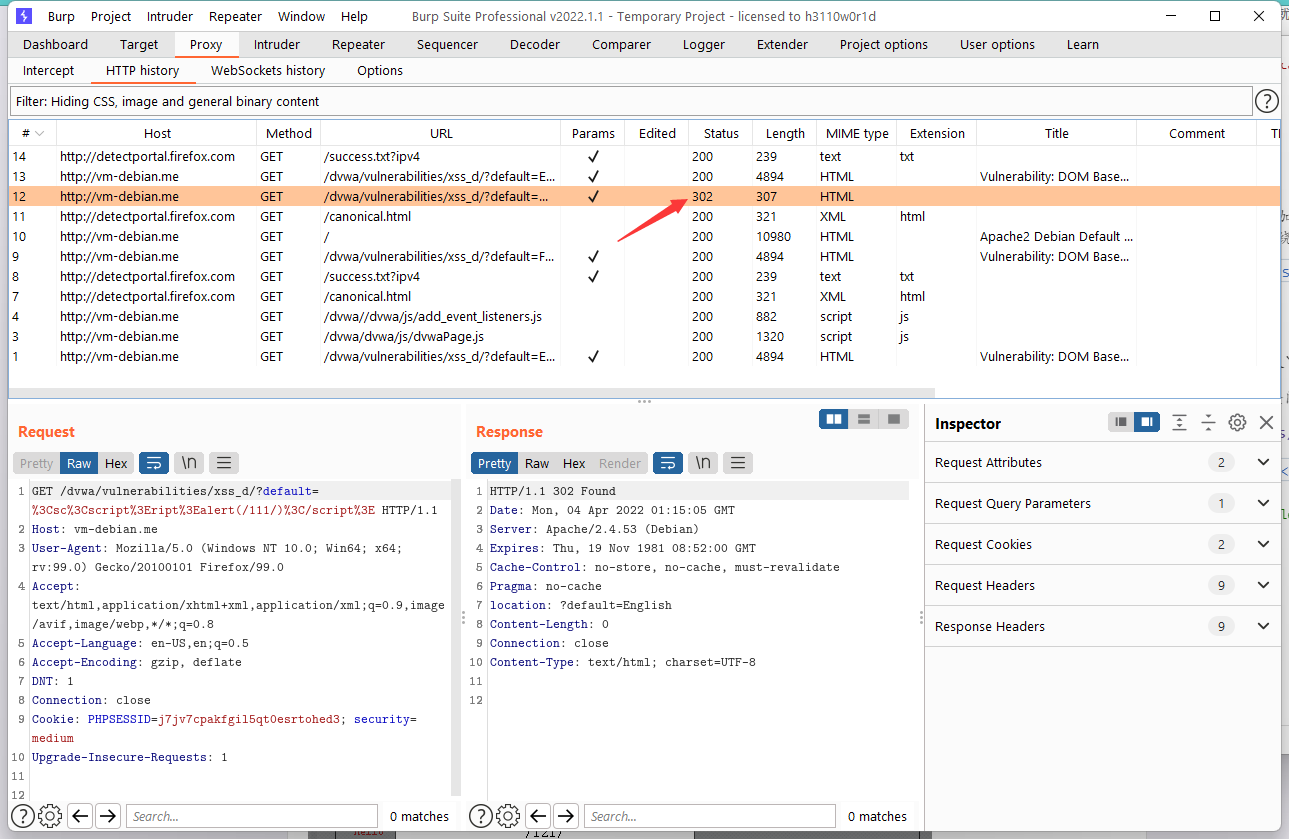Select combined tabbed layout icon

894,419
